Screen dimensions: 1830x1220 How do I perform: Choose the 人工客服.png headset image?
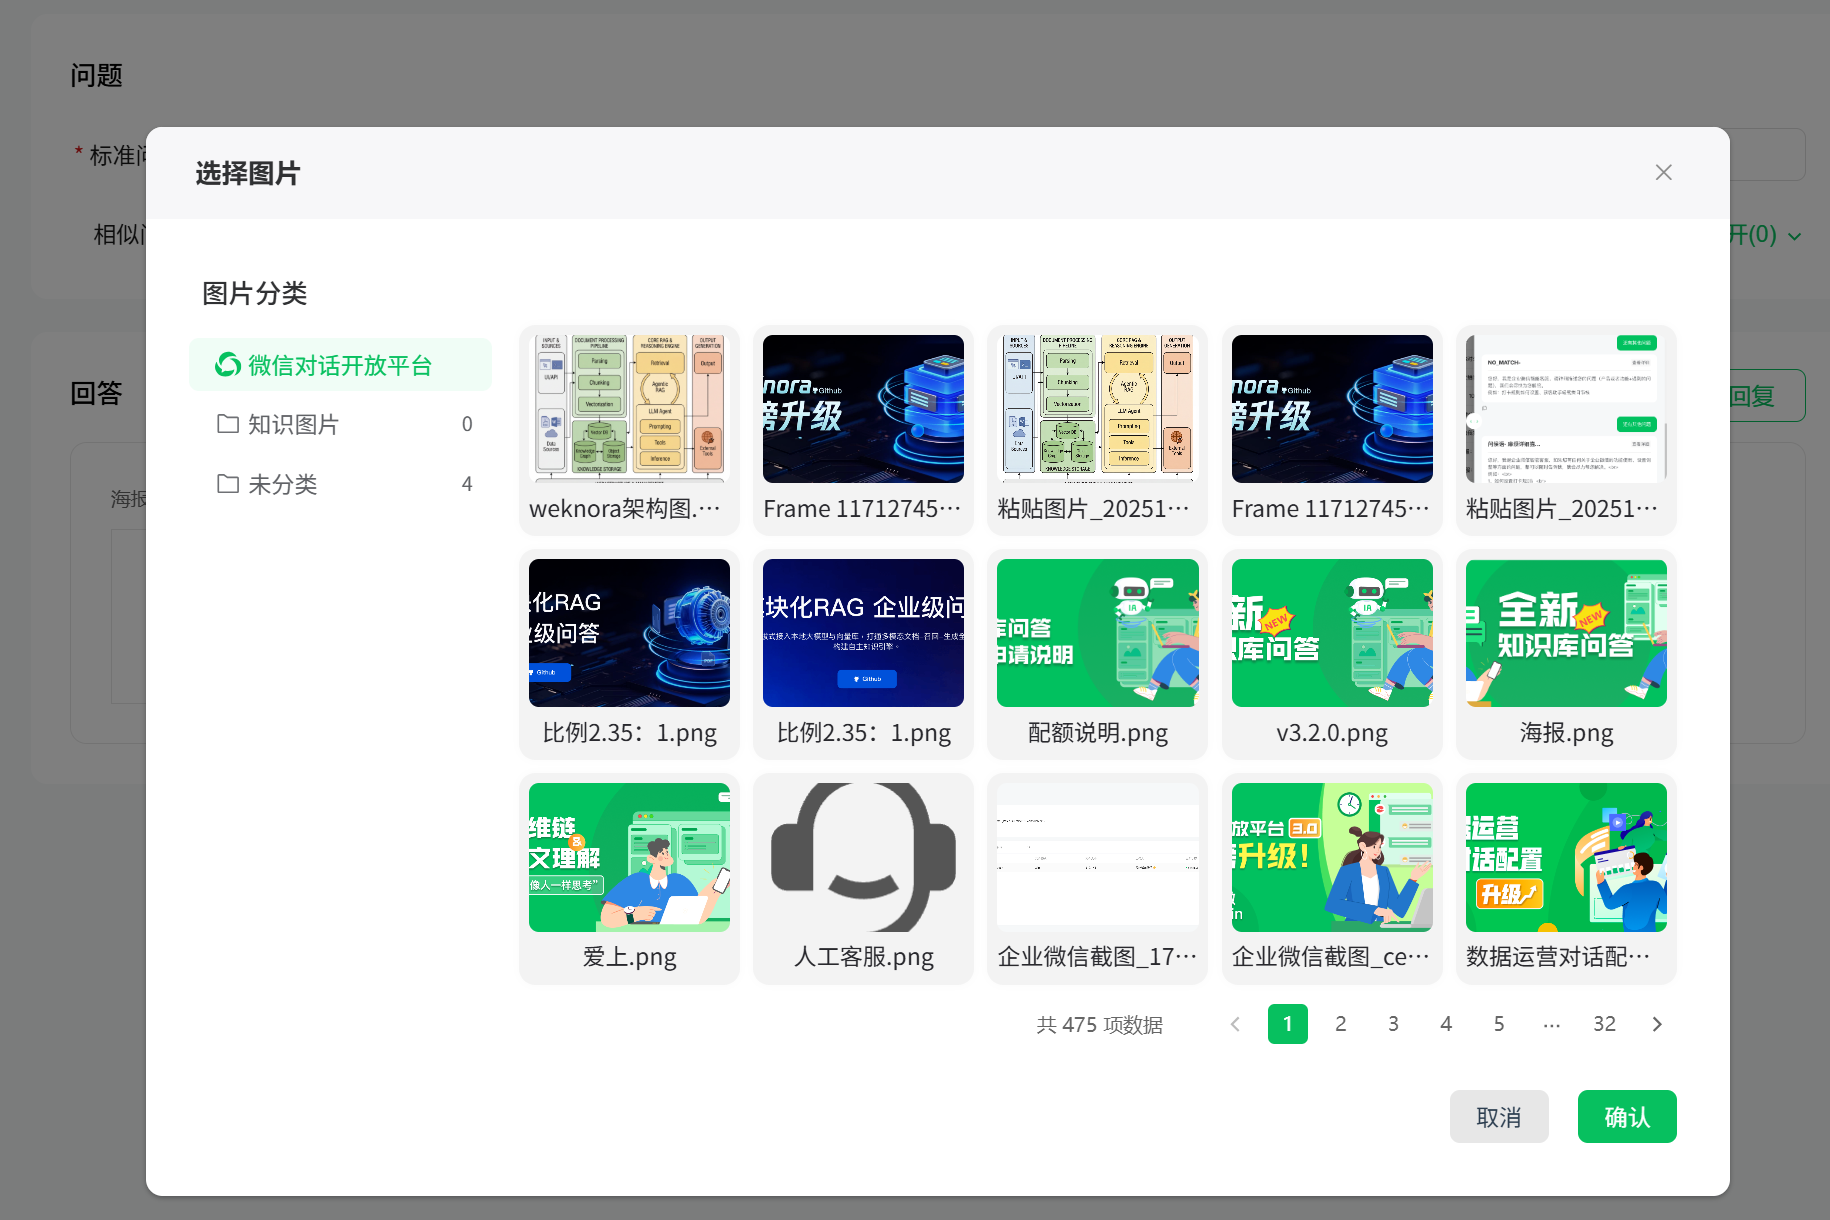point(863,858)
